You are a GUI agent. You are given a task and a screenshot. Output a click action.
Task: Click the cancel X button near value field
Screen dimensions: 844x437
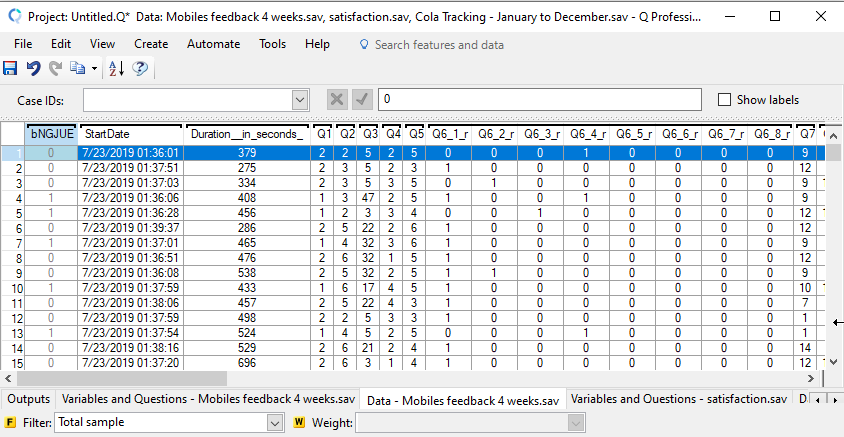(338, 100)
